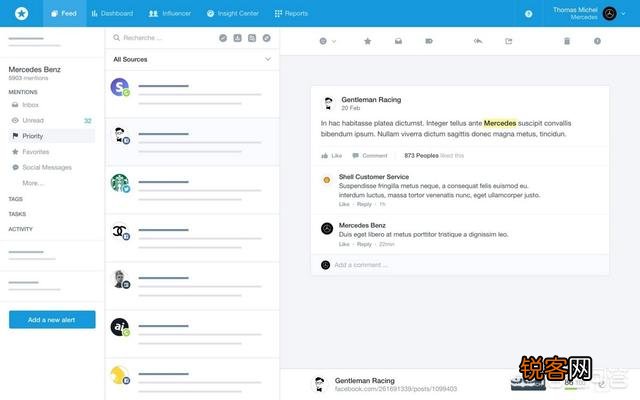Open the 873 Peoples liked this link
Viewport: 640px width, 400px height.
[434, 156]
